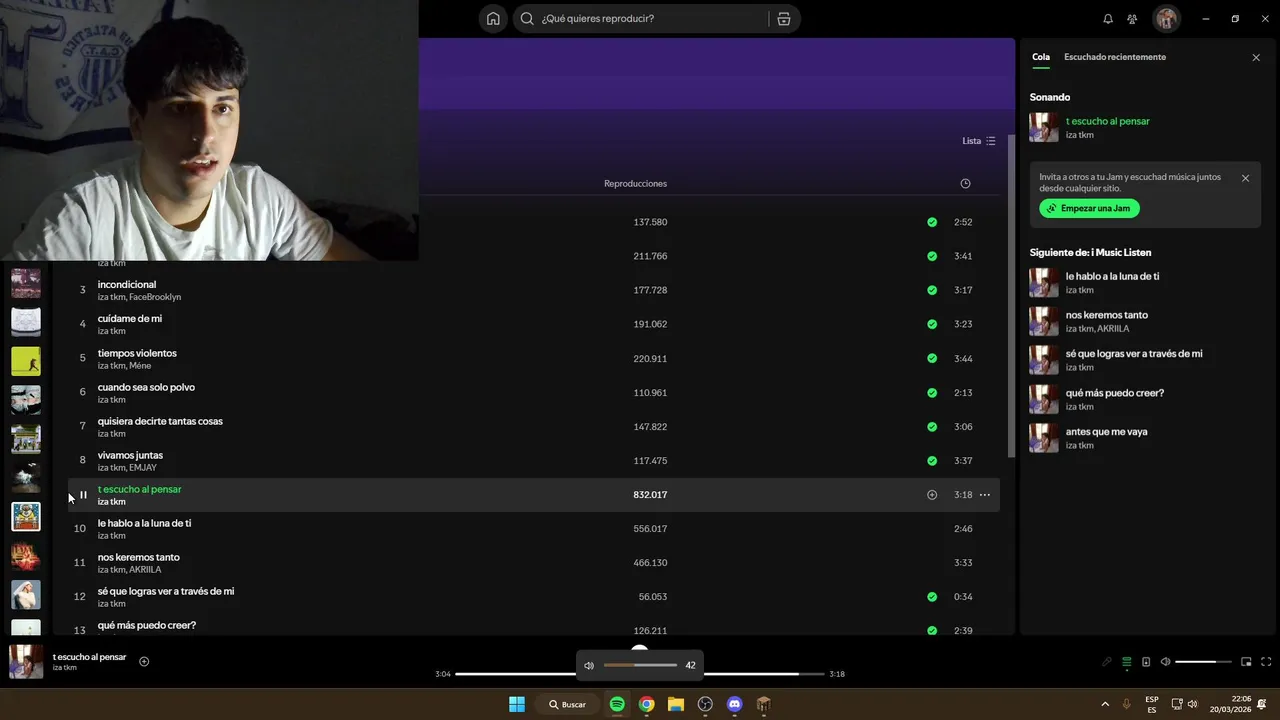Open now playing album cover in player bar
Viewport: 1280px width, 720px height.
[26, 662]
